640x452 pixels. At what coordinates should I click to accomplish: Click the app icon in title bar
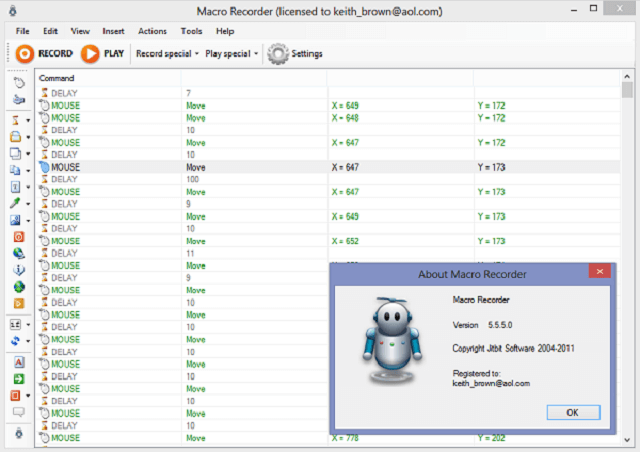click(x=13, y=11)
